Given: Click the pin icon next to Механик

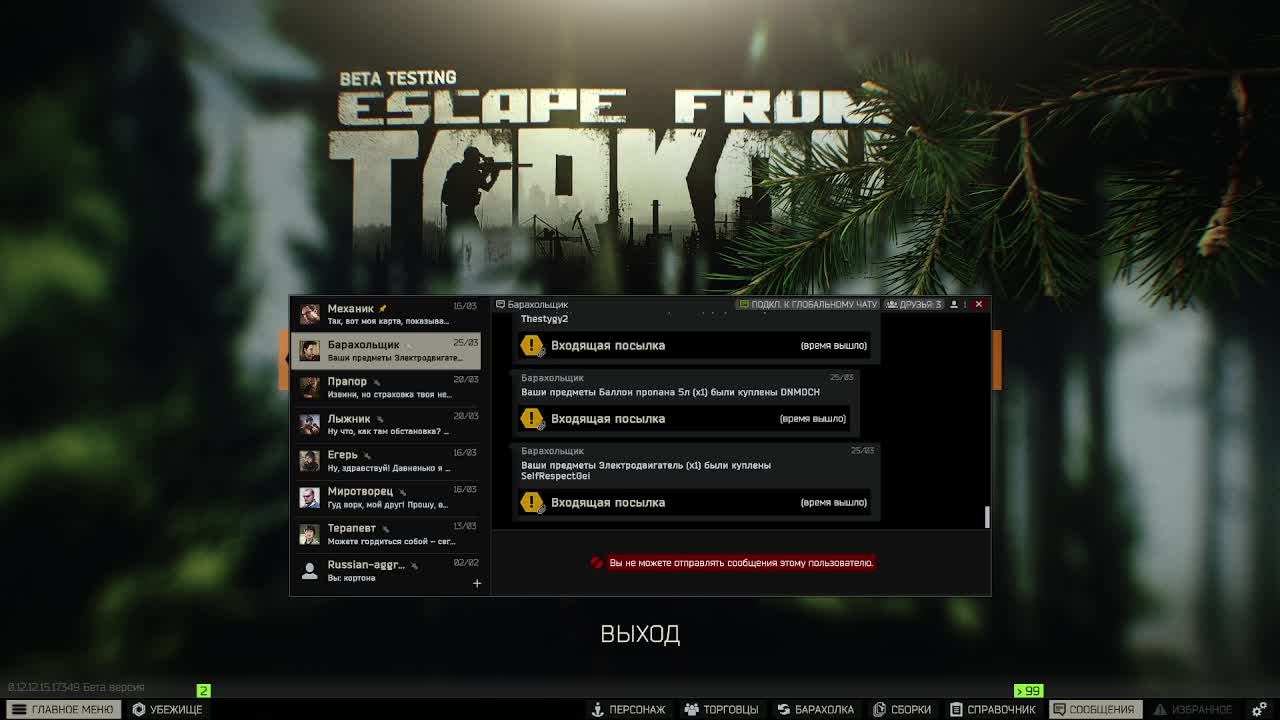Looking at the screenshot, I should (382, 309).
